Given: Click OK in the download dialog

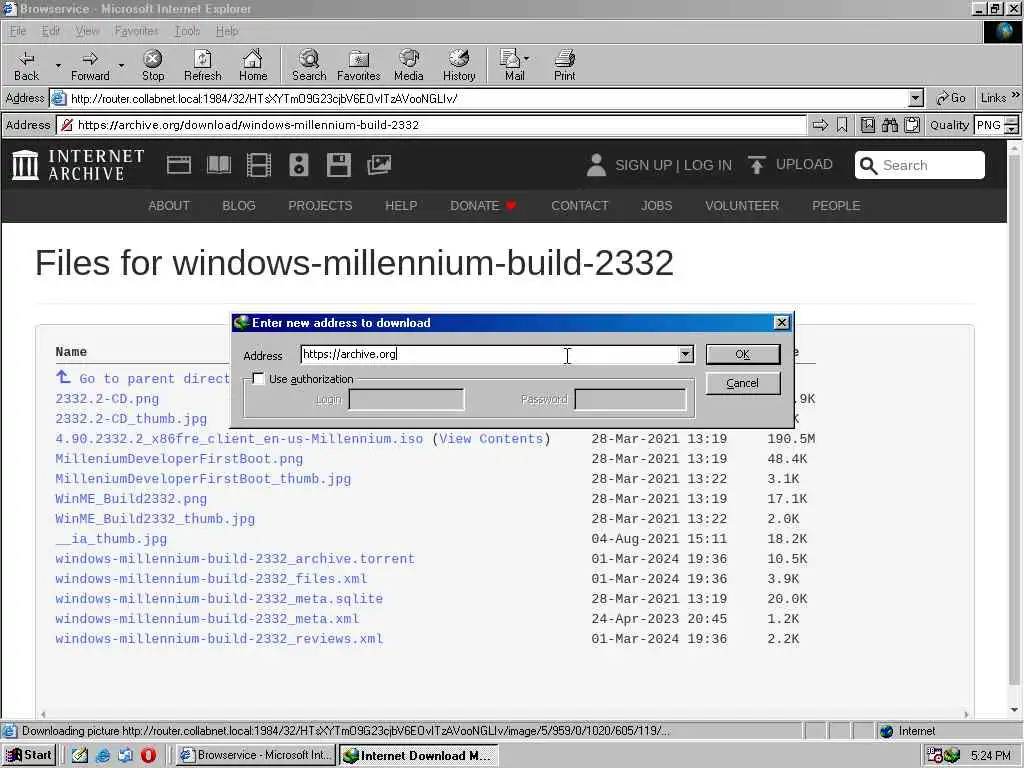Looking at the screenshot, I should click(743, 354).
